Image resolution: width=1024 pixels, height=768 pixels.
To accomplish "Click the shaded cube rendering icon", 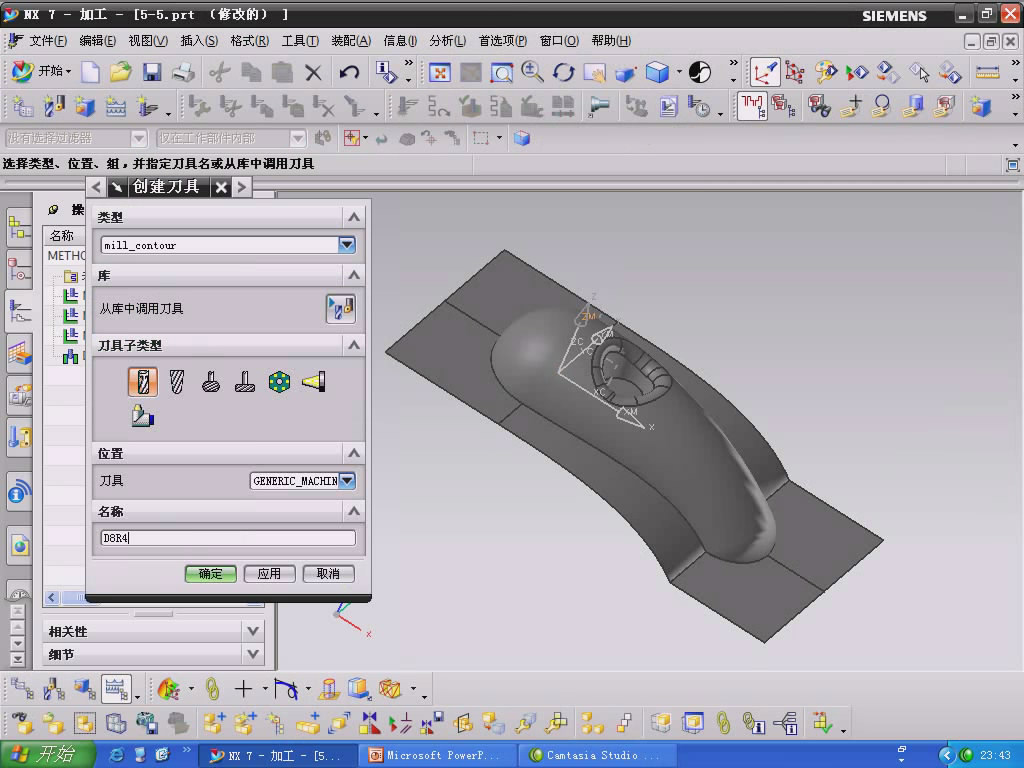I will point(657,72).
